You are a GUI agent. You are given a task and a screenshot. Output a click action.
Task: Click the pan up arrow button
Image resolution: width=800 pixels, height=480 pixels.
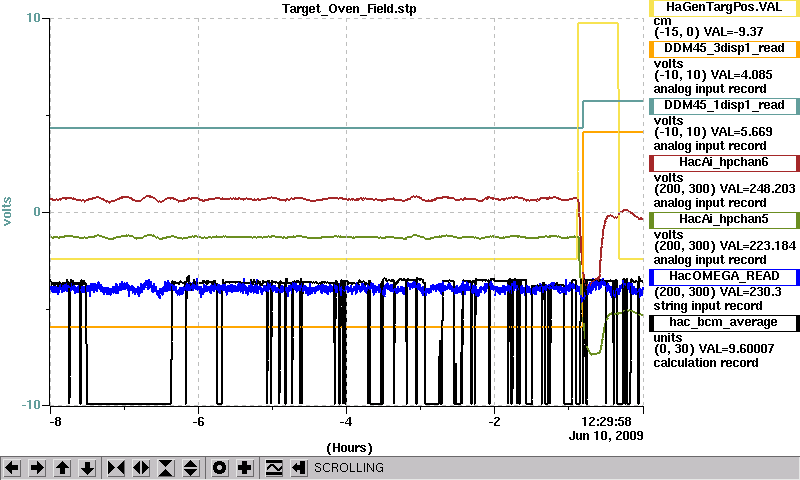(63, 468)
